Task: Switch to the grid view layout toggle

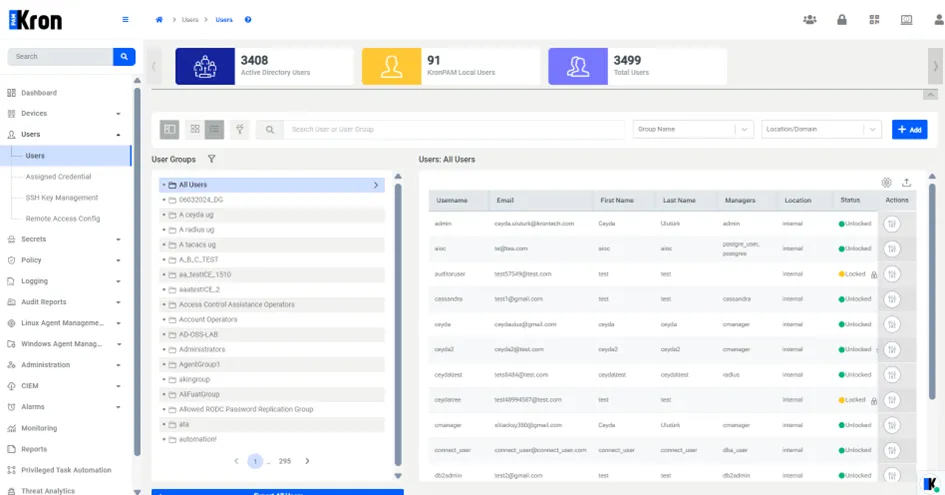Action: click(195, 129)
